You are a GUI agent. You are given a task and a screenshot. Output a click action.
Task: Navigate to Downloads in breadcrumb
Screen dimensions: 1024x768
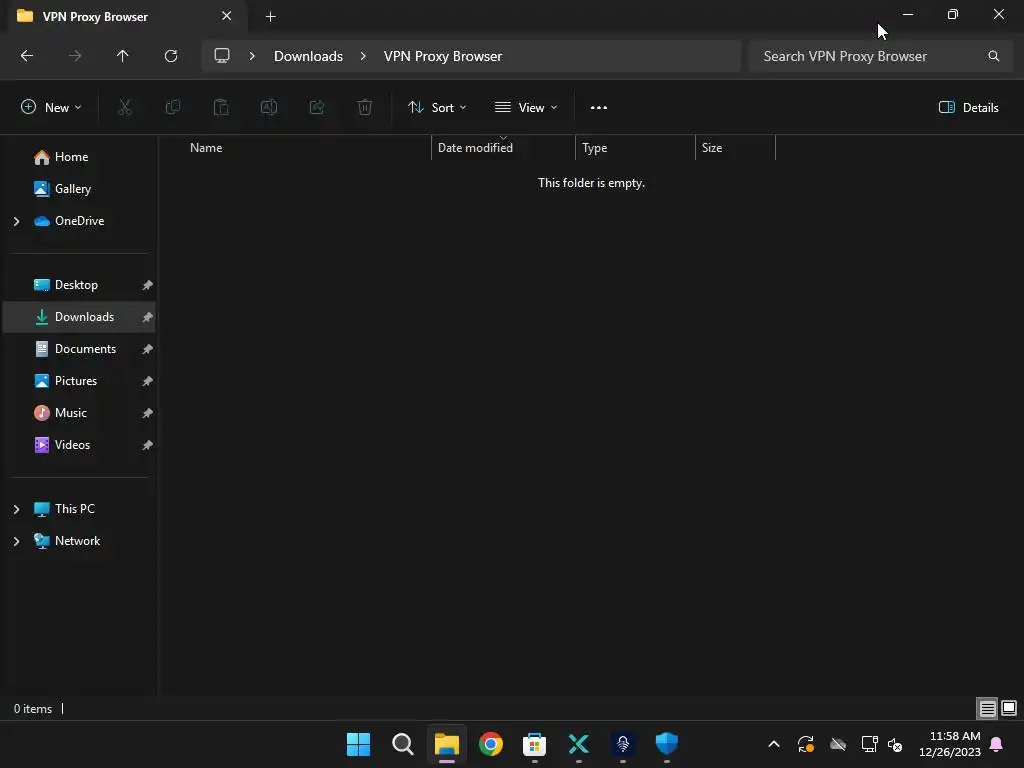coord(308,56)
